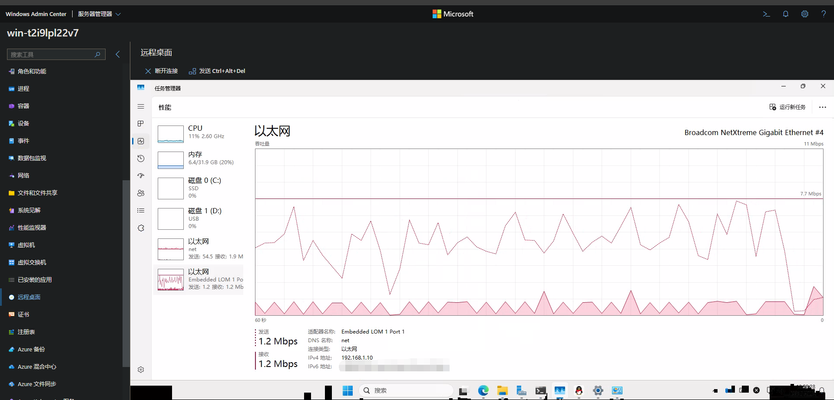Open Settings gear in remote taskbar
The height and width of the screenshot is (400, 834).
pyautogui.click(x=598, y=390)
